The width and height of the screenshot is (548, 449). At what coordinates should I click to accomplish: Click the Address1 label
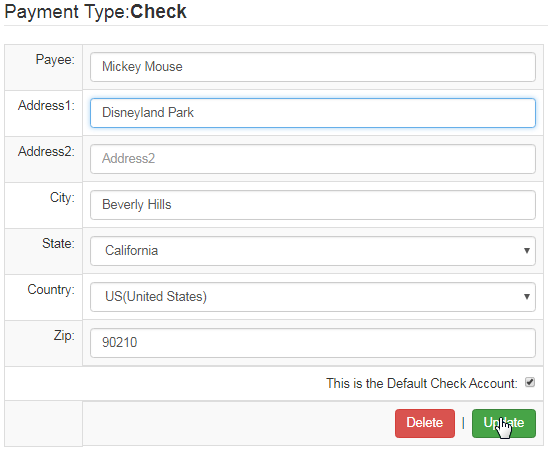pos(46,106)
